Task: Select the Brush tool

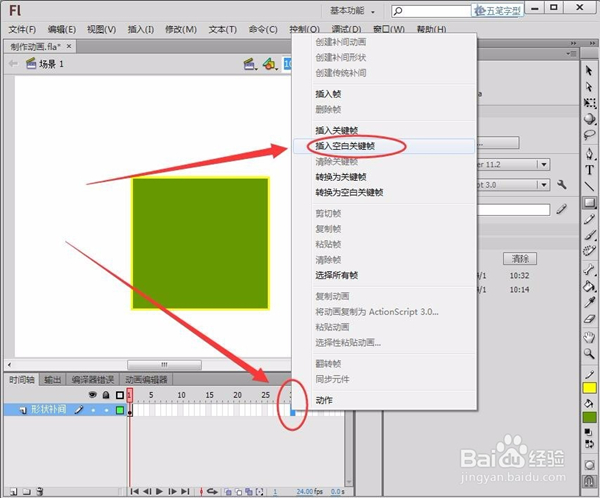Action: coord(589,234)
